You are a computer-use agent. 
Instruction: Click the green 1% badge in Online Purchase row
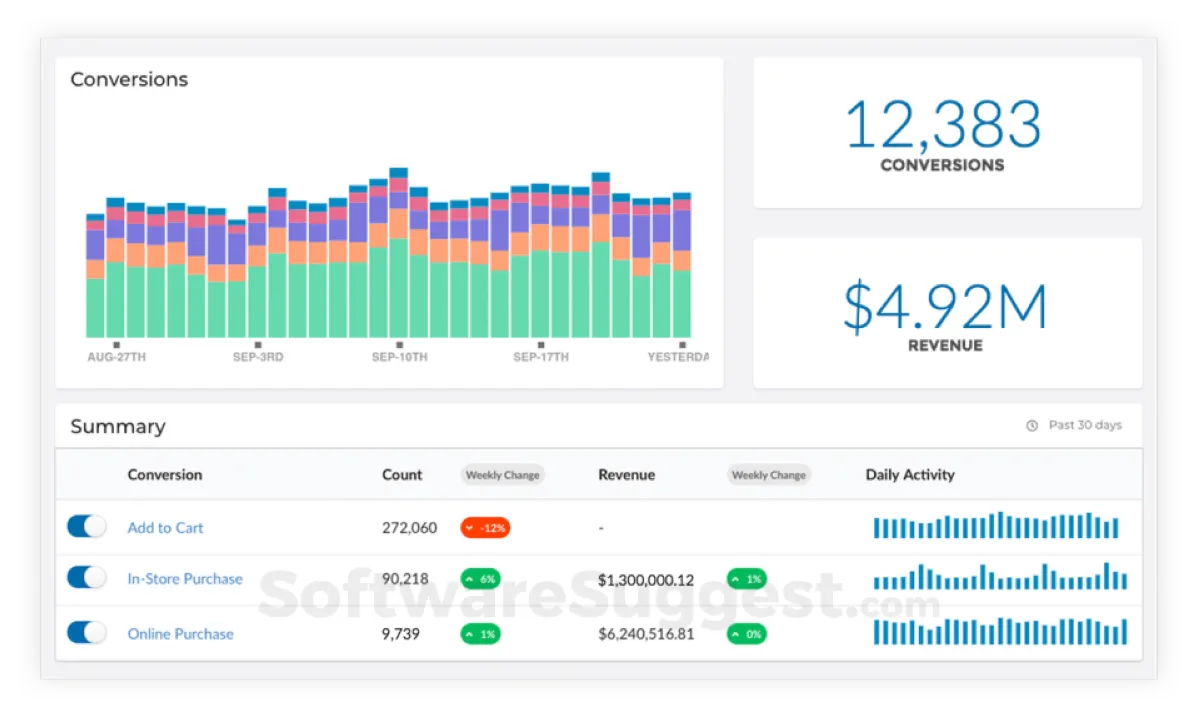pyautogui.click(x=480, y=634)
